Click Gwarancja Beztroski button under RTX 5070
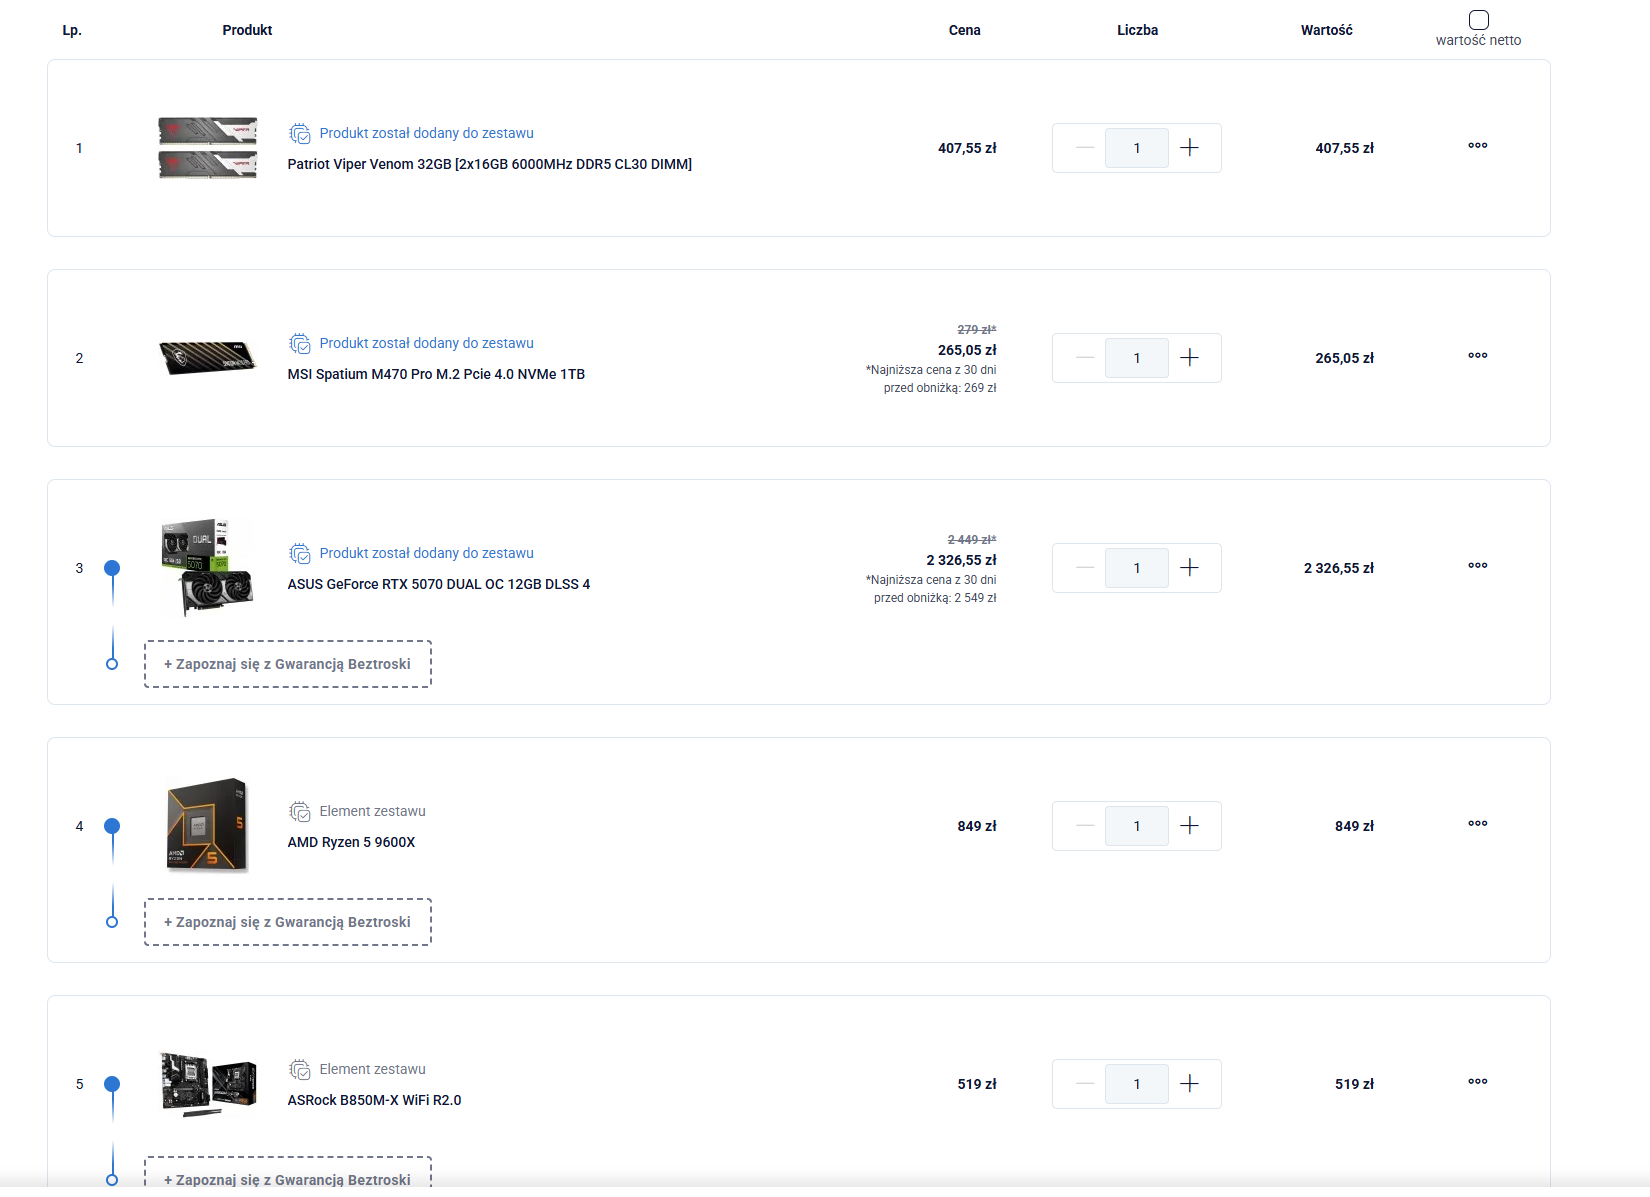 pos(288,664)
